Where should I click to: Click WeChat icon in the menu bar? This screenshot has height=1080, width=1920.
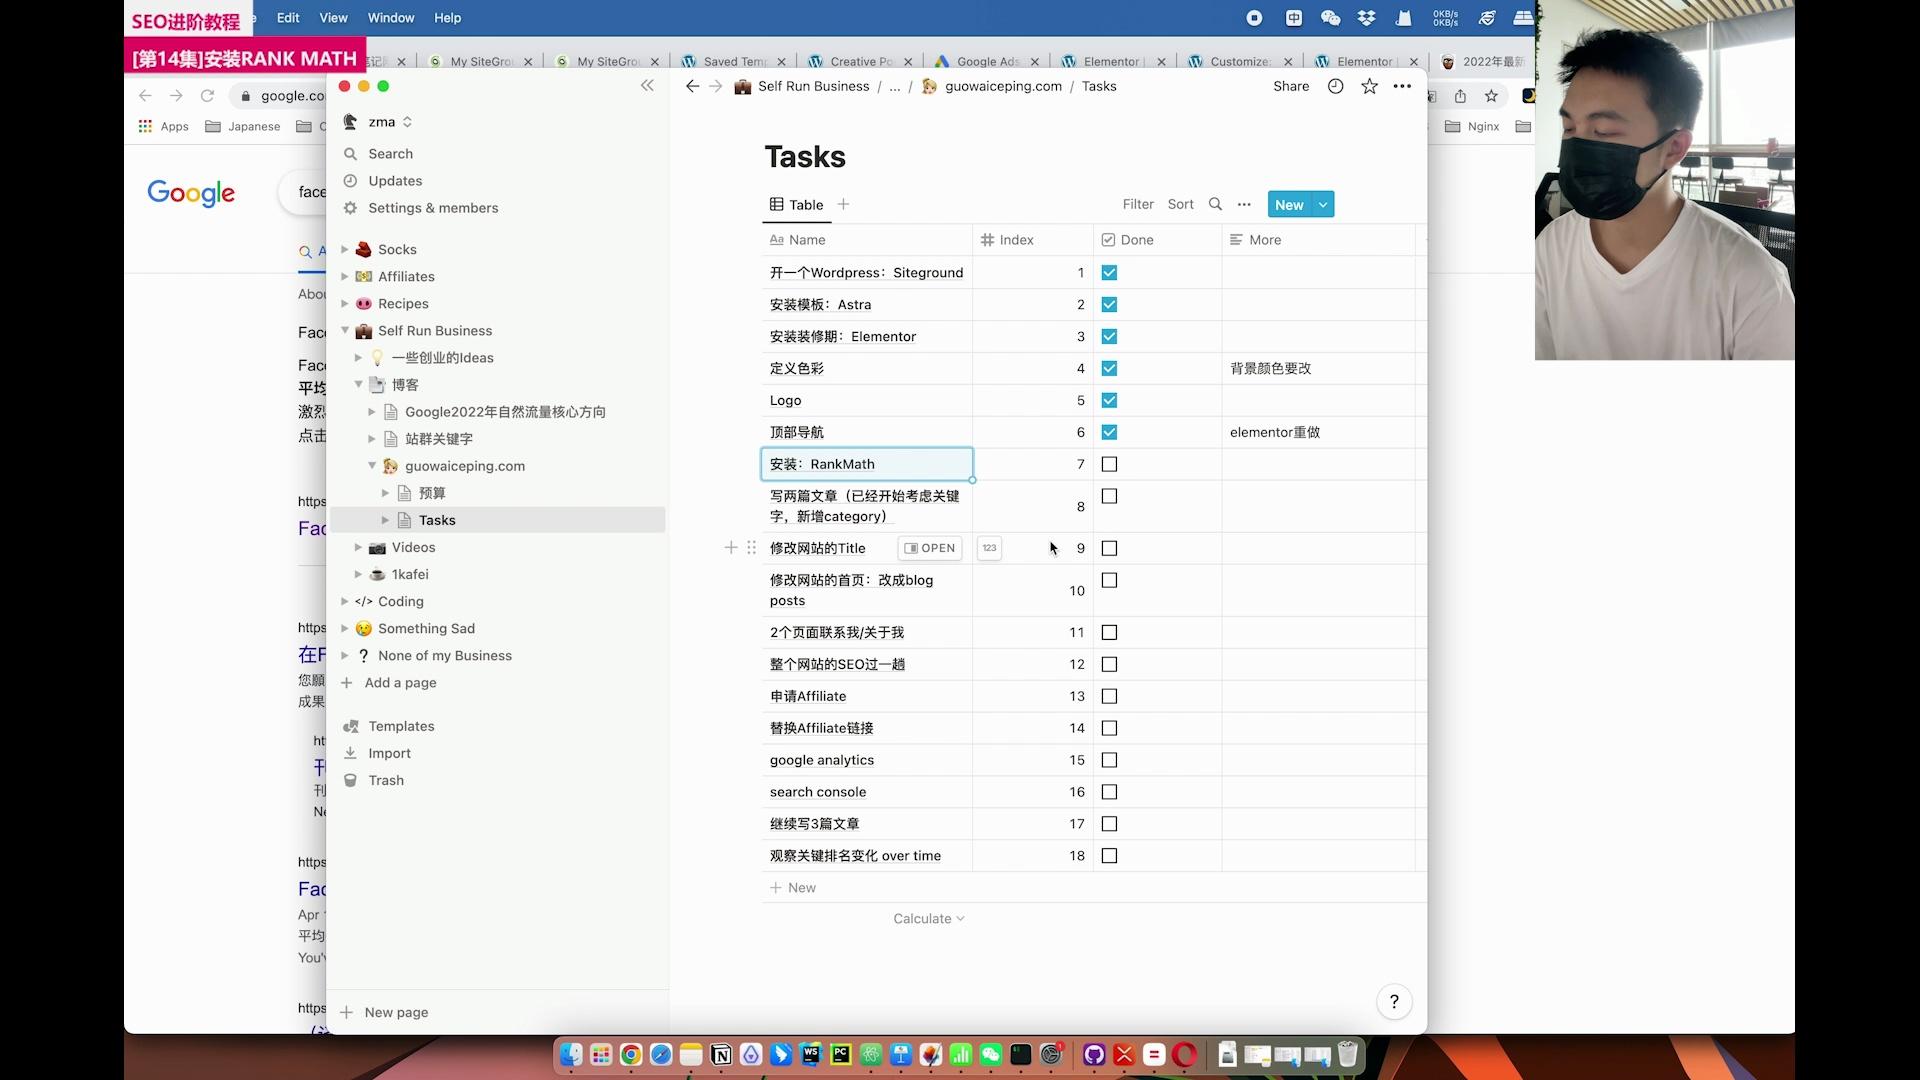point(1330,18)
